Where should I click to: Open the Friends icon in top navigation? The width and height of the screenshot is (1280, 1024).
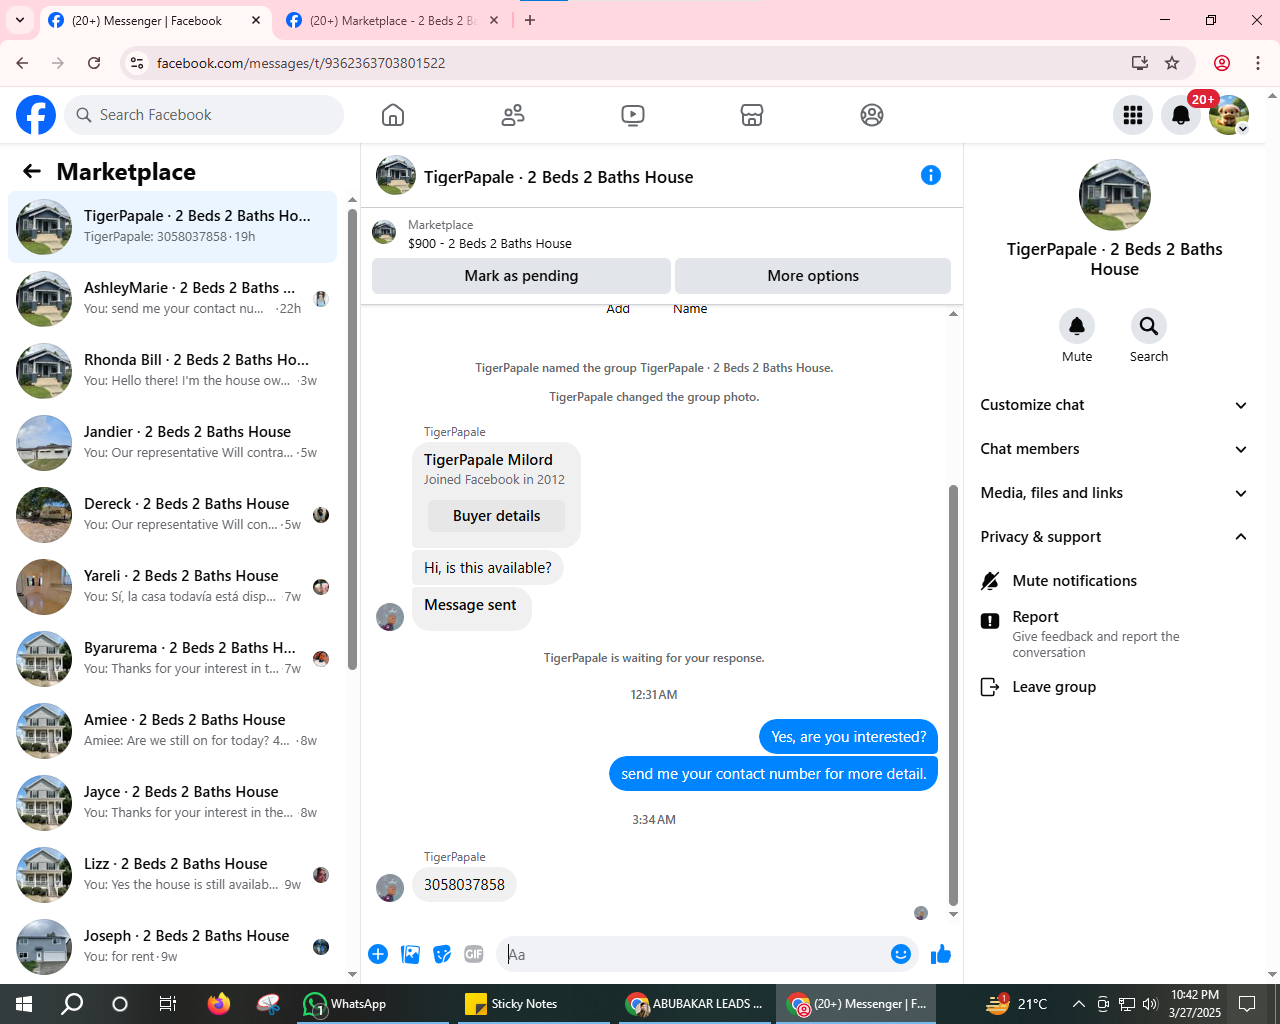click(513, 115)
